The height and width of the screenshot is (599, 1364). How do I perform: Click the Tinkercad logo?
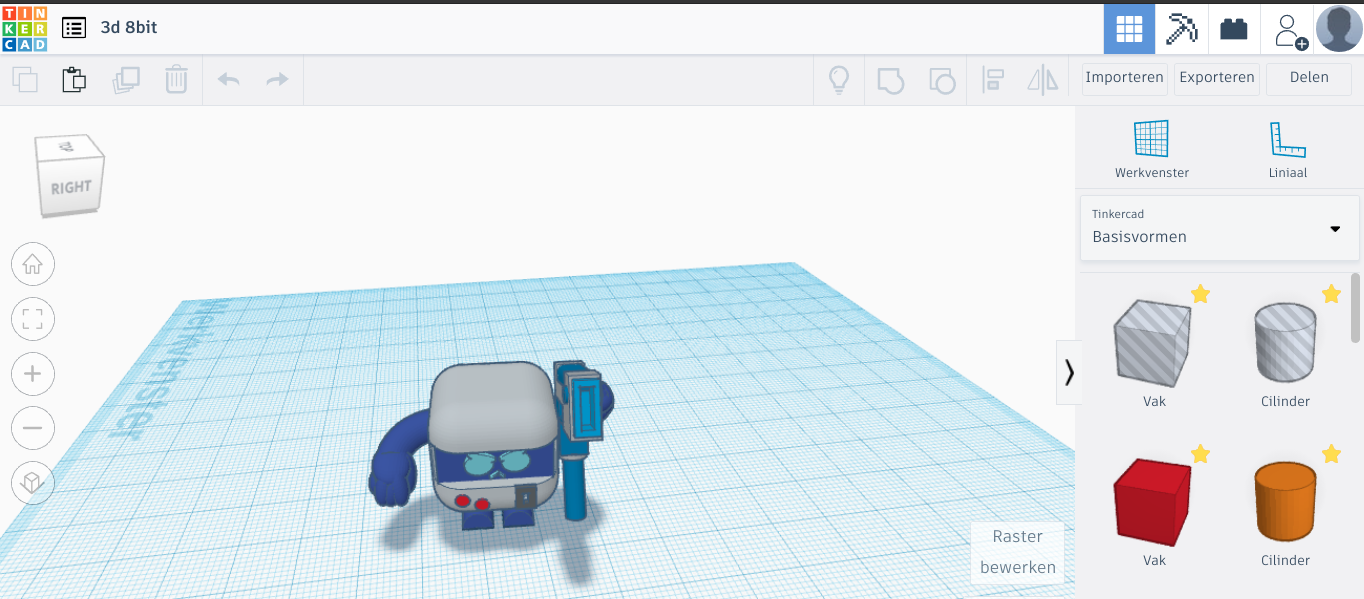coord(23,28)
